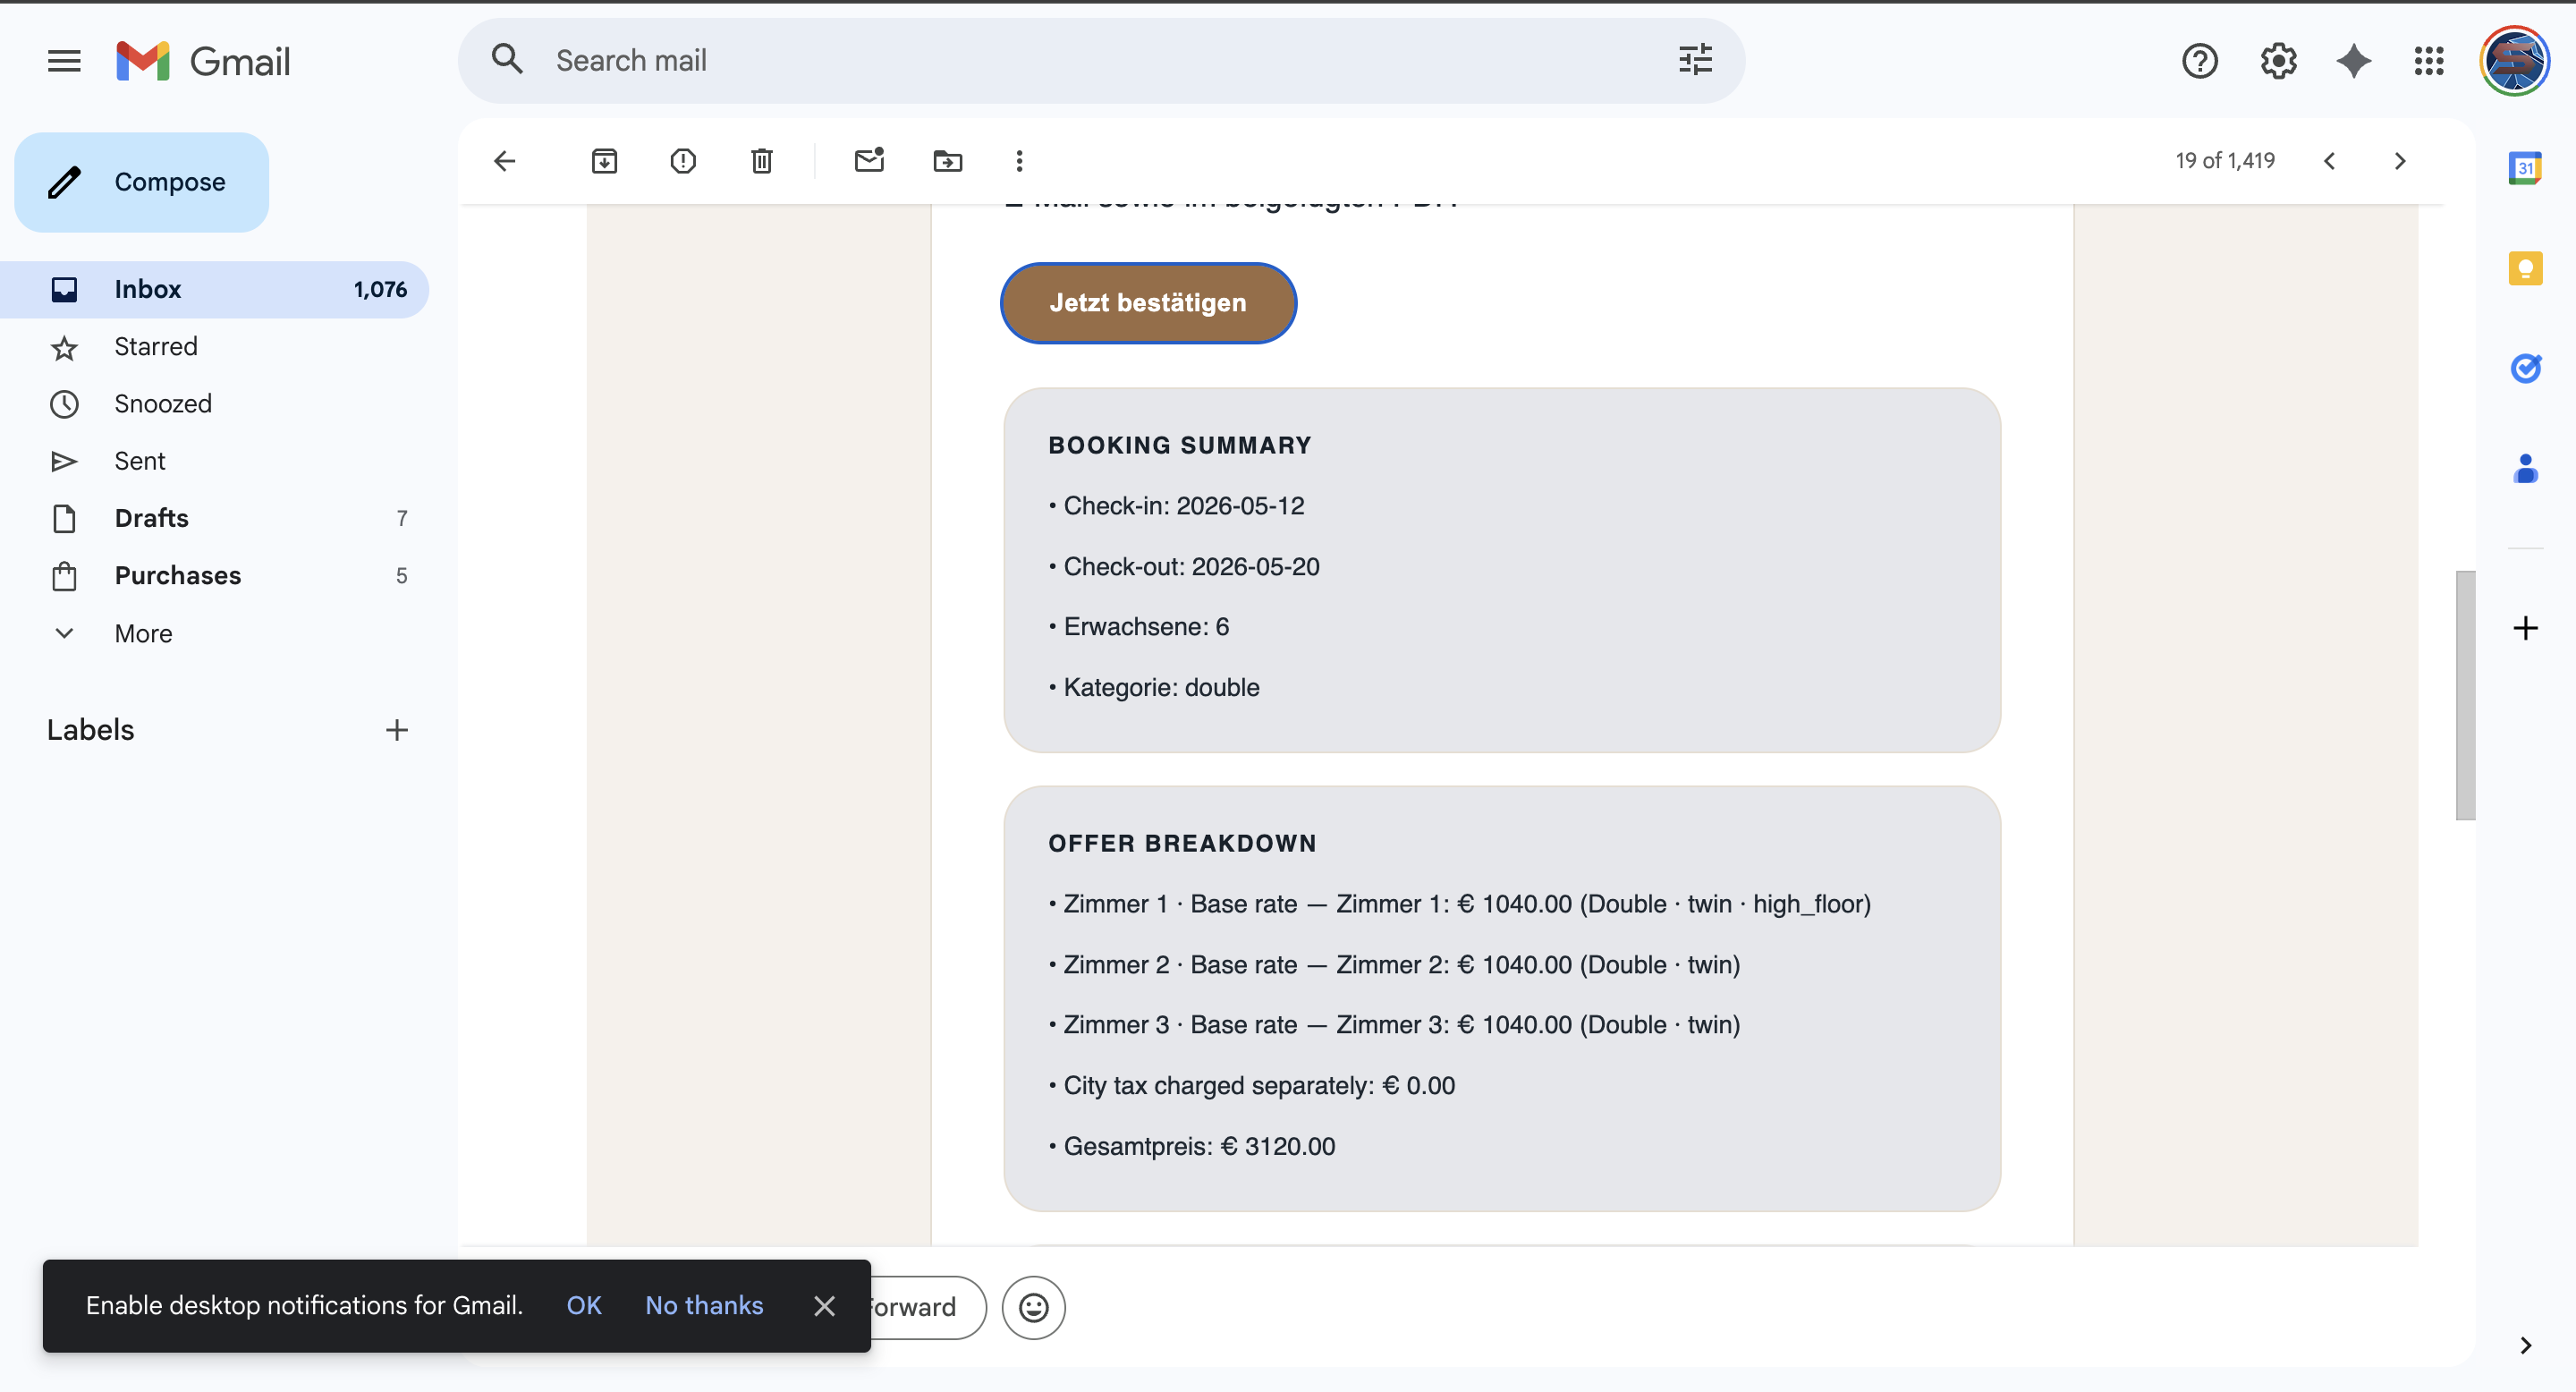Open the Starred folder
The height and width of the screenshot is (1392, 2576).
coord(214,347)
